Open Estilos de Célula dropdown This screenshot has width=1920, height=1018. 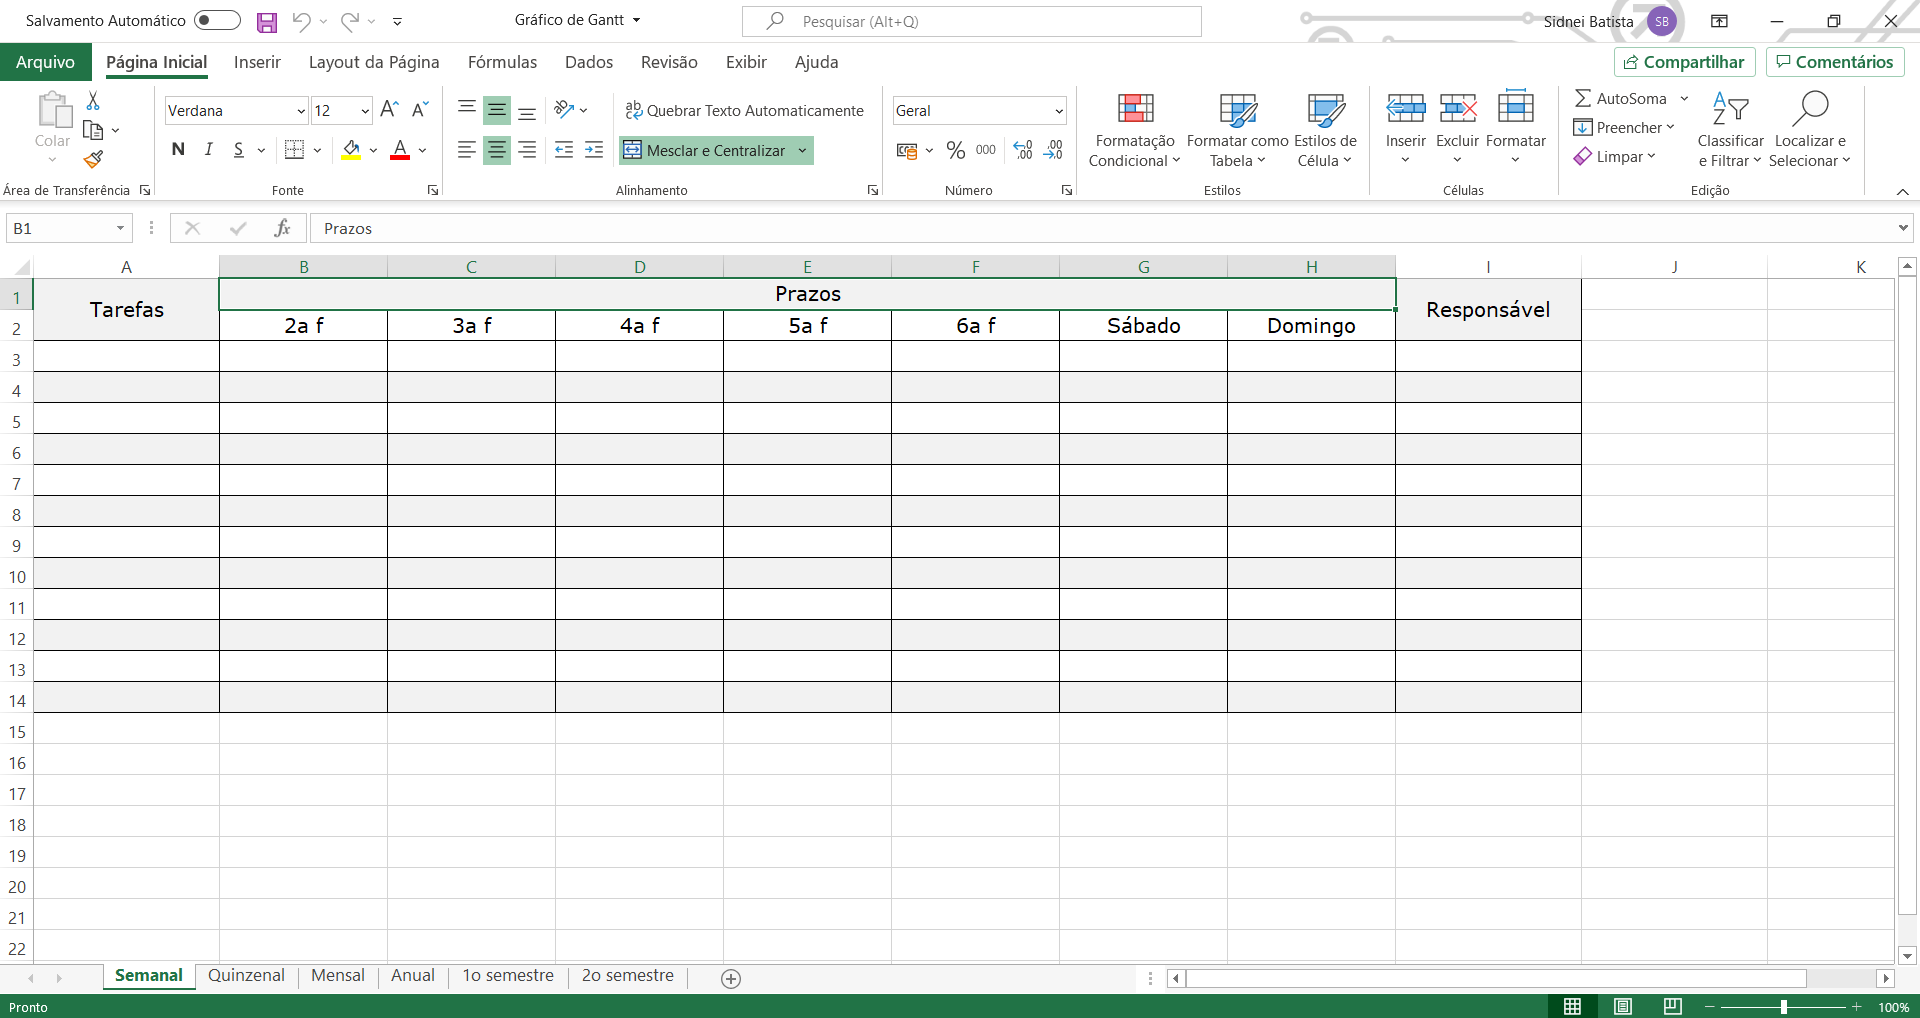1325,130
